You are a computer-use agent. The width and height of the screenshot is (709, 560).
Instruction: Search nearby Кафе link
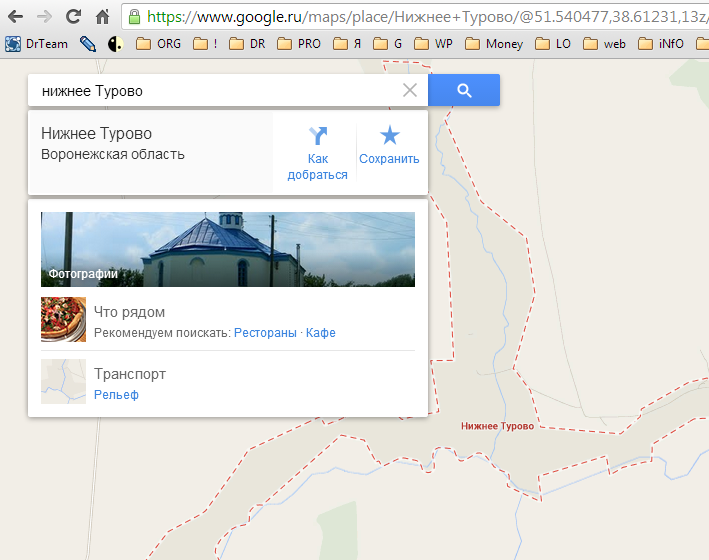(x=321, y=333)
